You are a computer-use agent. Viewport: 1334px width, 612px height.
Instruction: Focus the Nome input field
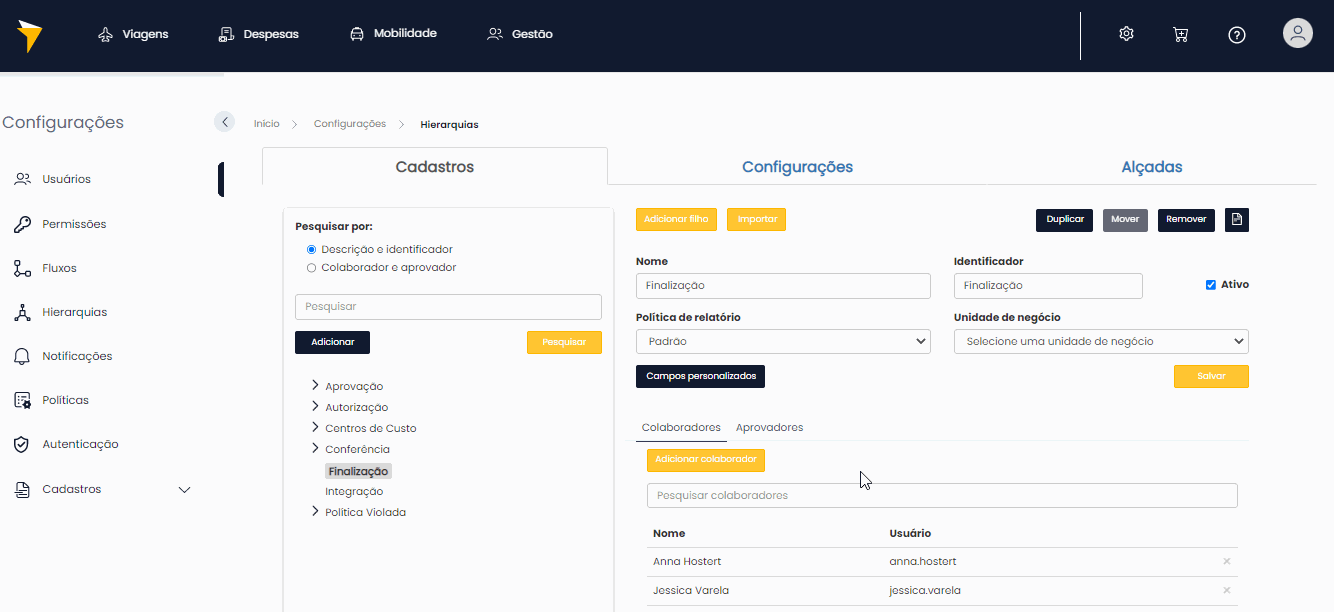(x=783, y=285)
